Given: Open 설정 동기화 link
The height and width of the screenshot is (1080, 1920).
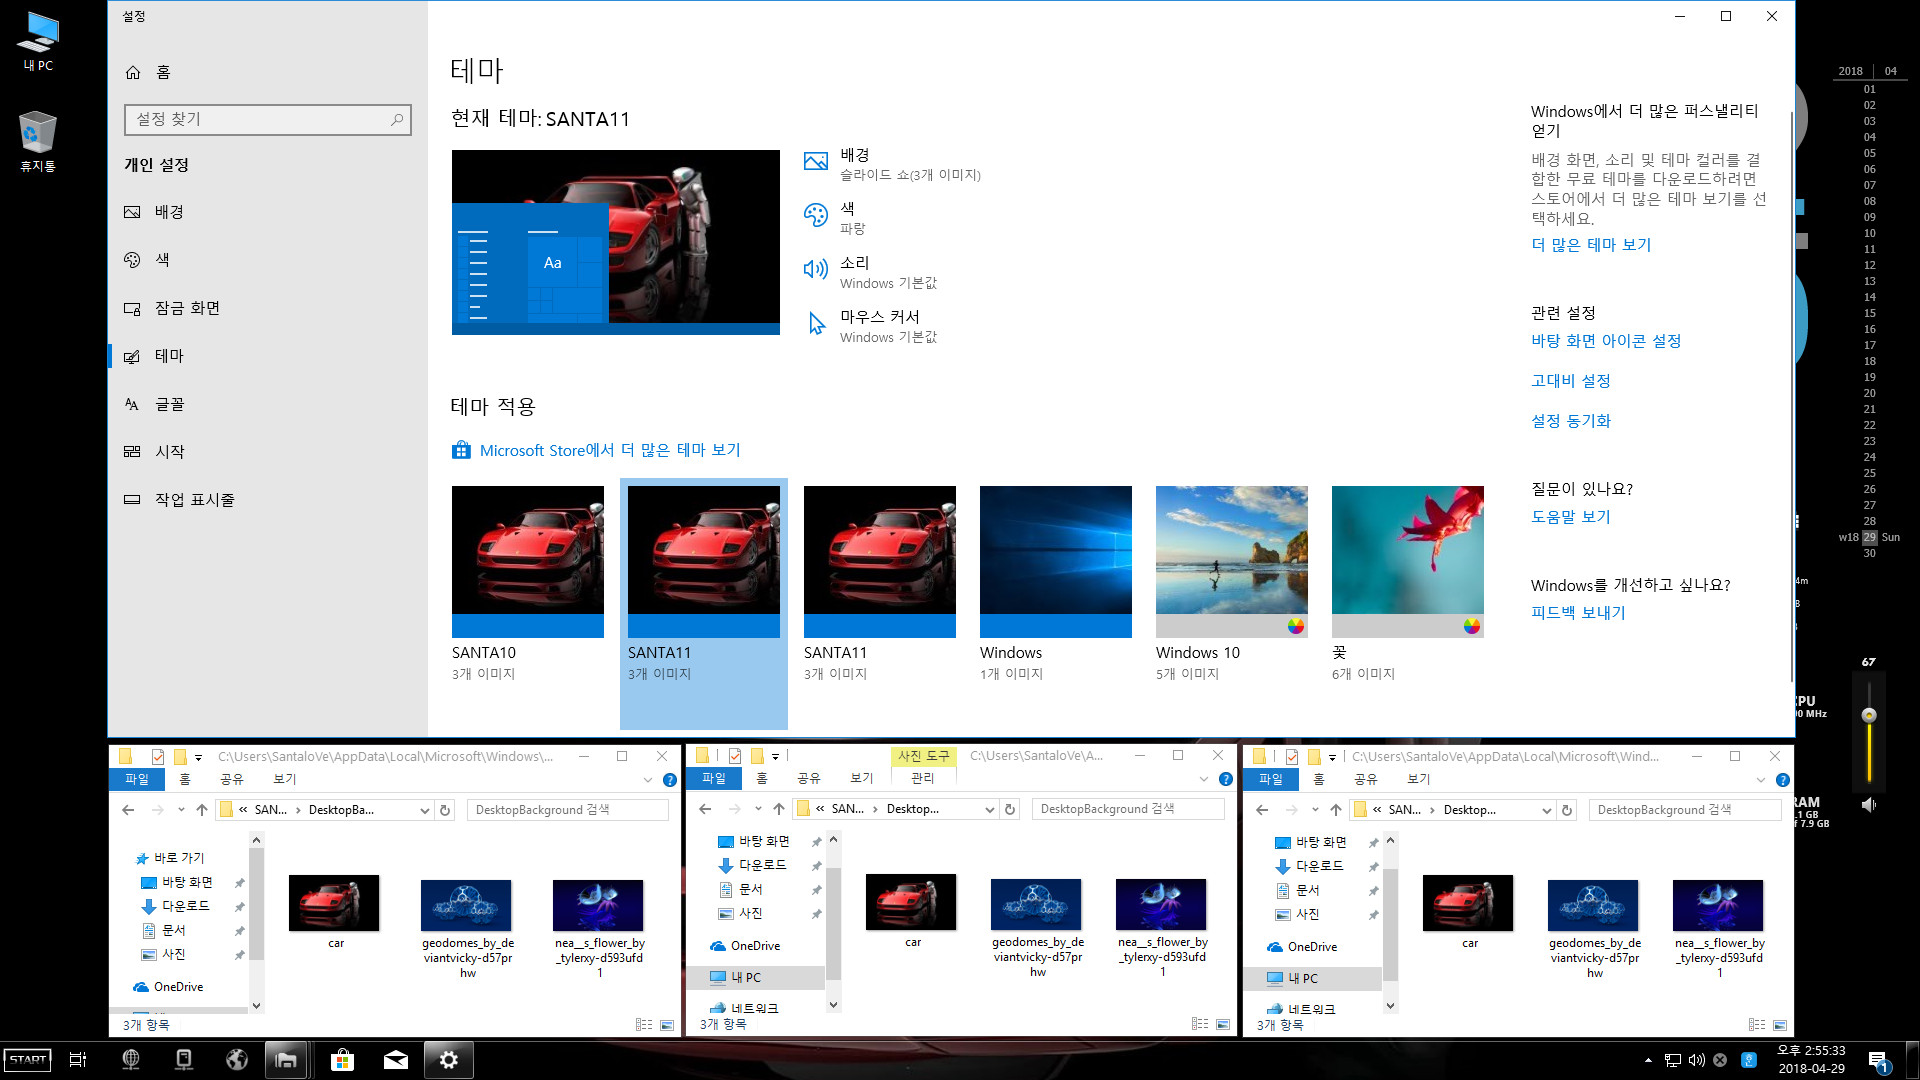Looking at the screenshot, I should point(1571,421).
